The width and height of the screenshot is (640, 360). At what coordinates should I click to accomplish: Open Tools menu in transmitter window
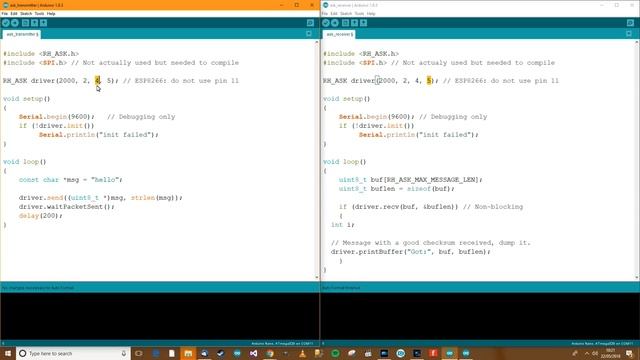pos(39,13)
